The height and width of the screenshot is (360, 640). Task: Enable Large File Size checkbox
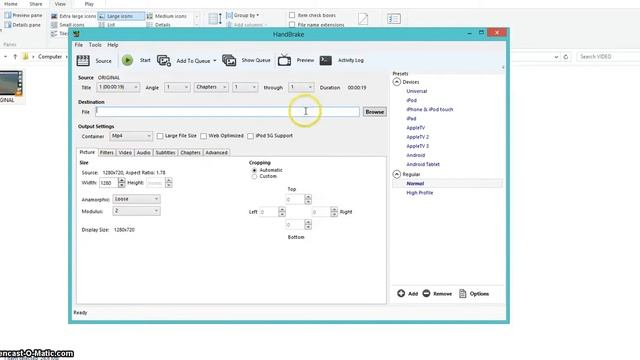[x=160, y=136]
